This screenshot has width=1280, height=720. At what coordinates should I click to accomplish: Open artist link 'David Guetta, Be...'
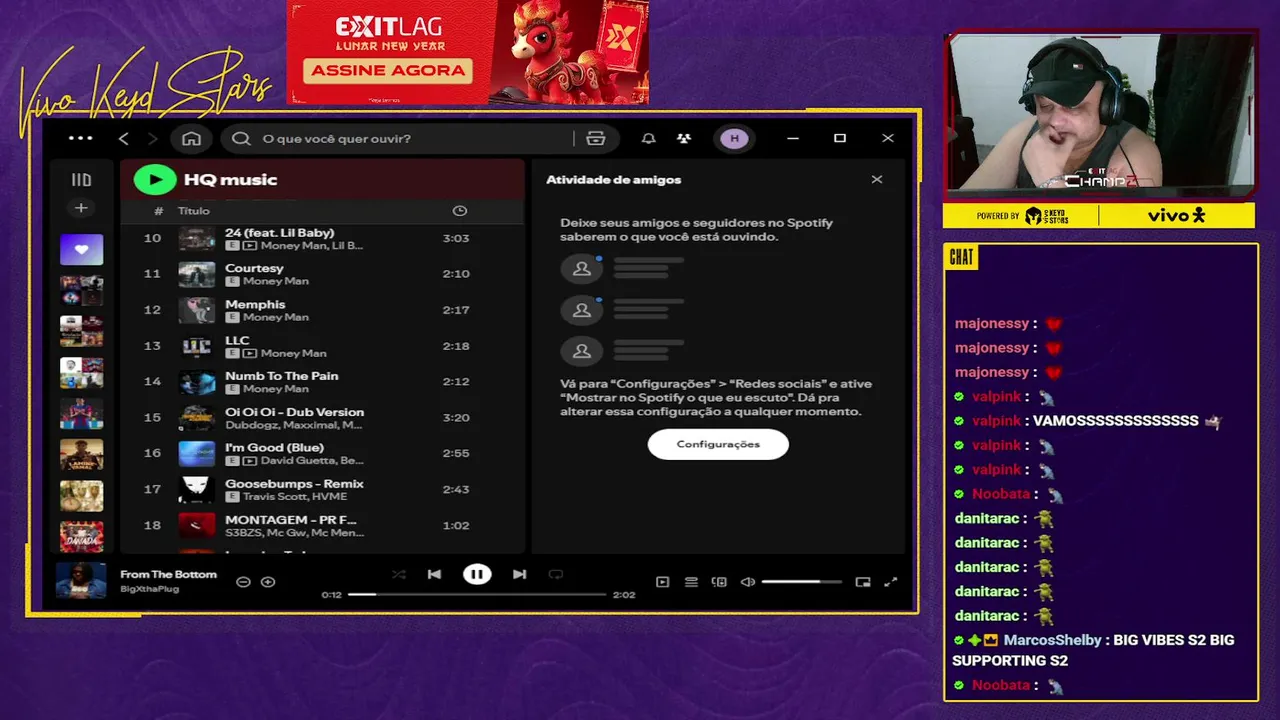click(312, 461)
